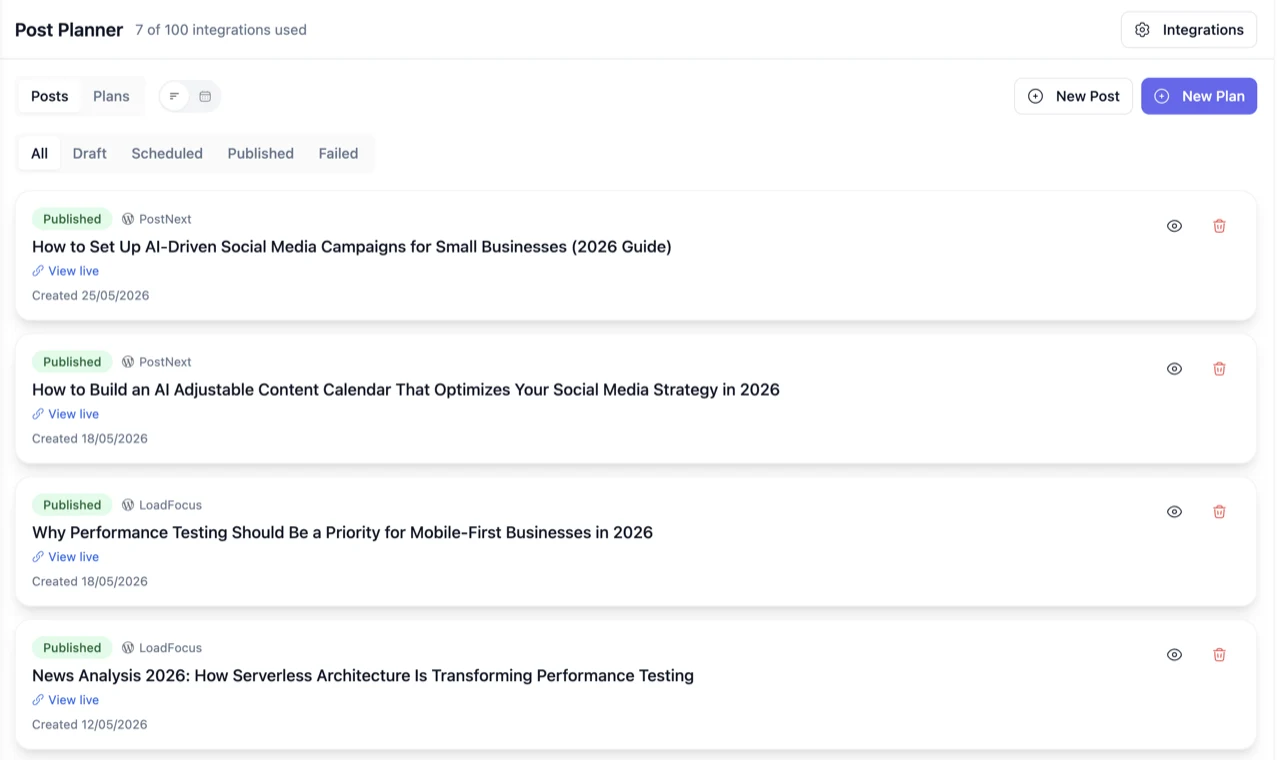Delete the Performance Testing Mobile-First post

[1219, 512]
